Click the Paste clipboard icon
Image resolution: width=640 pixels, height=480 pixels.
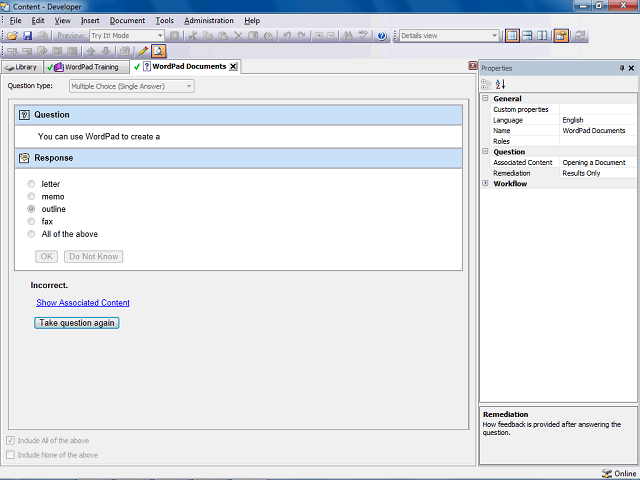(223, 36)
